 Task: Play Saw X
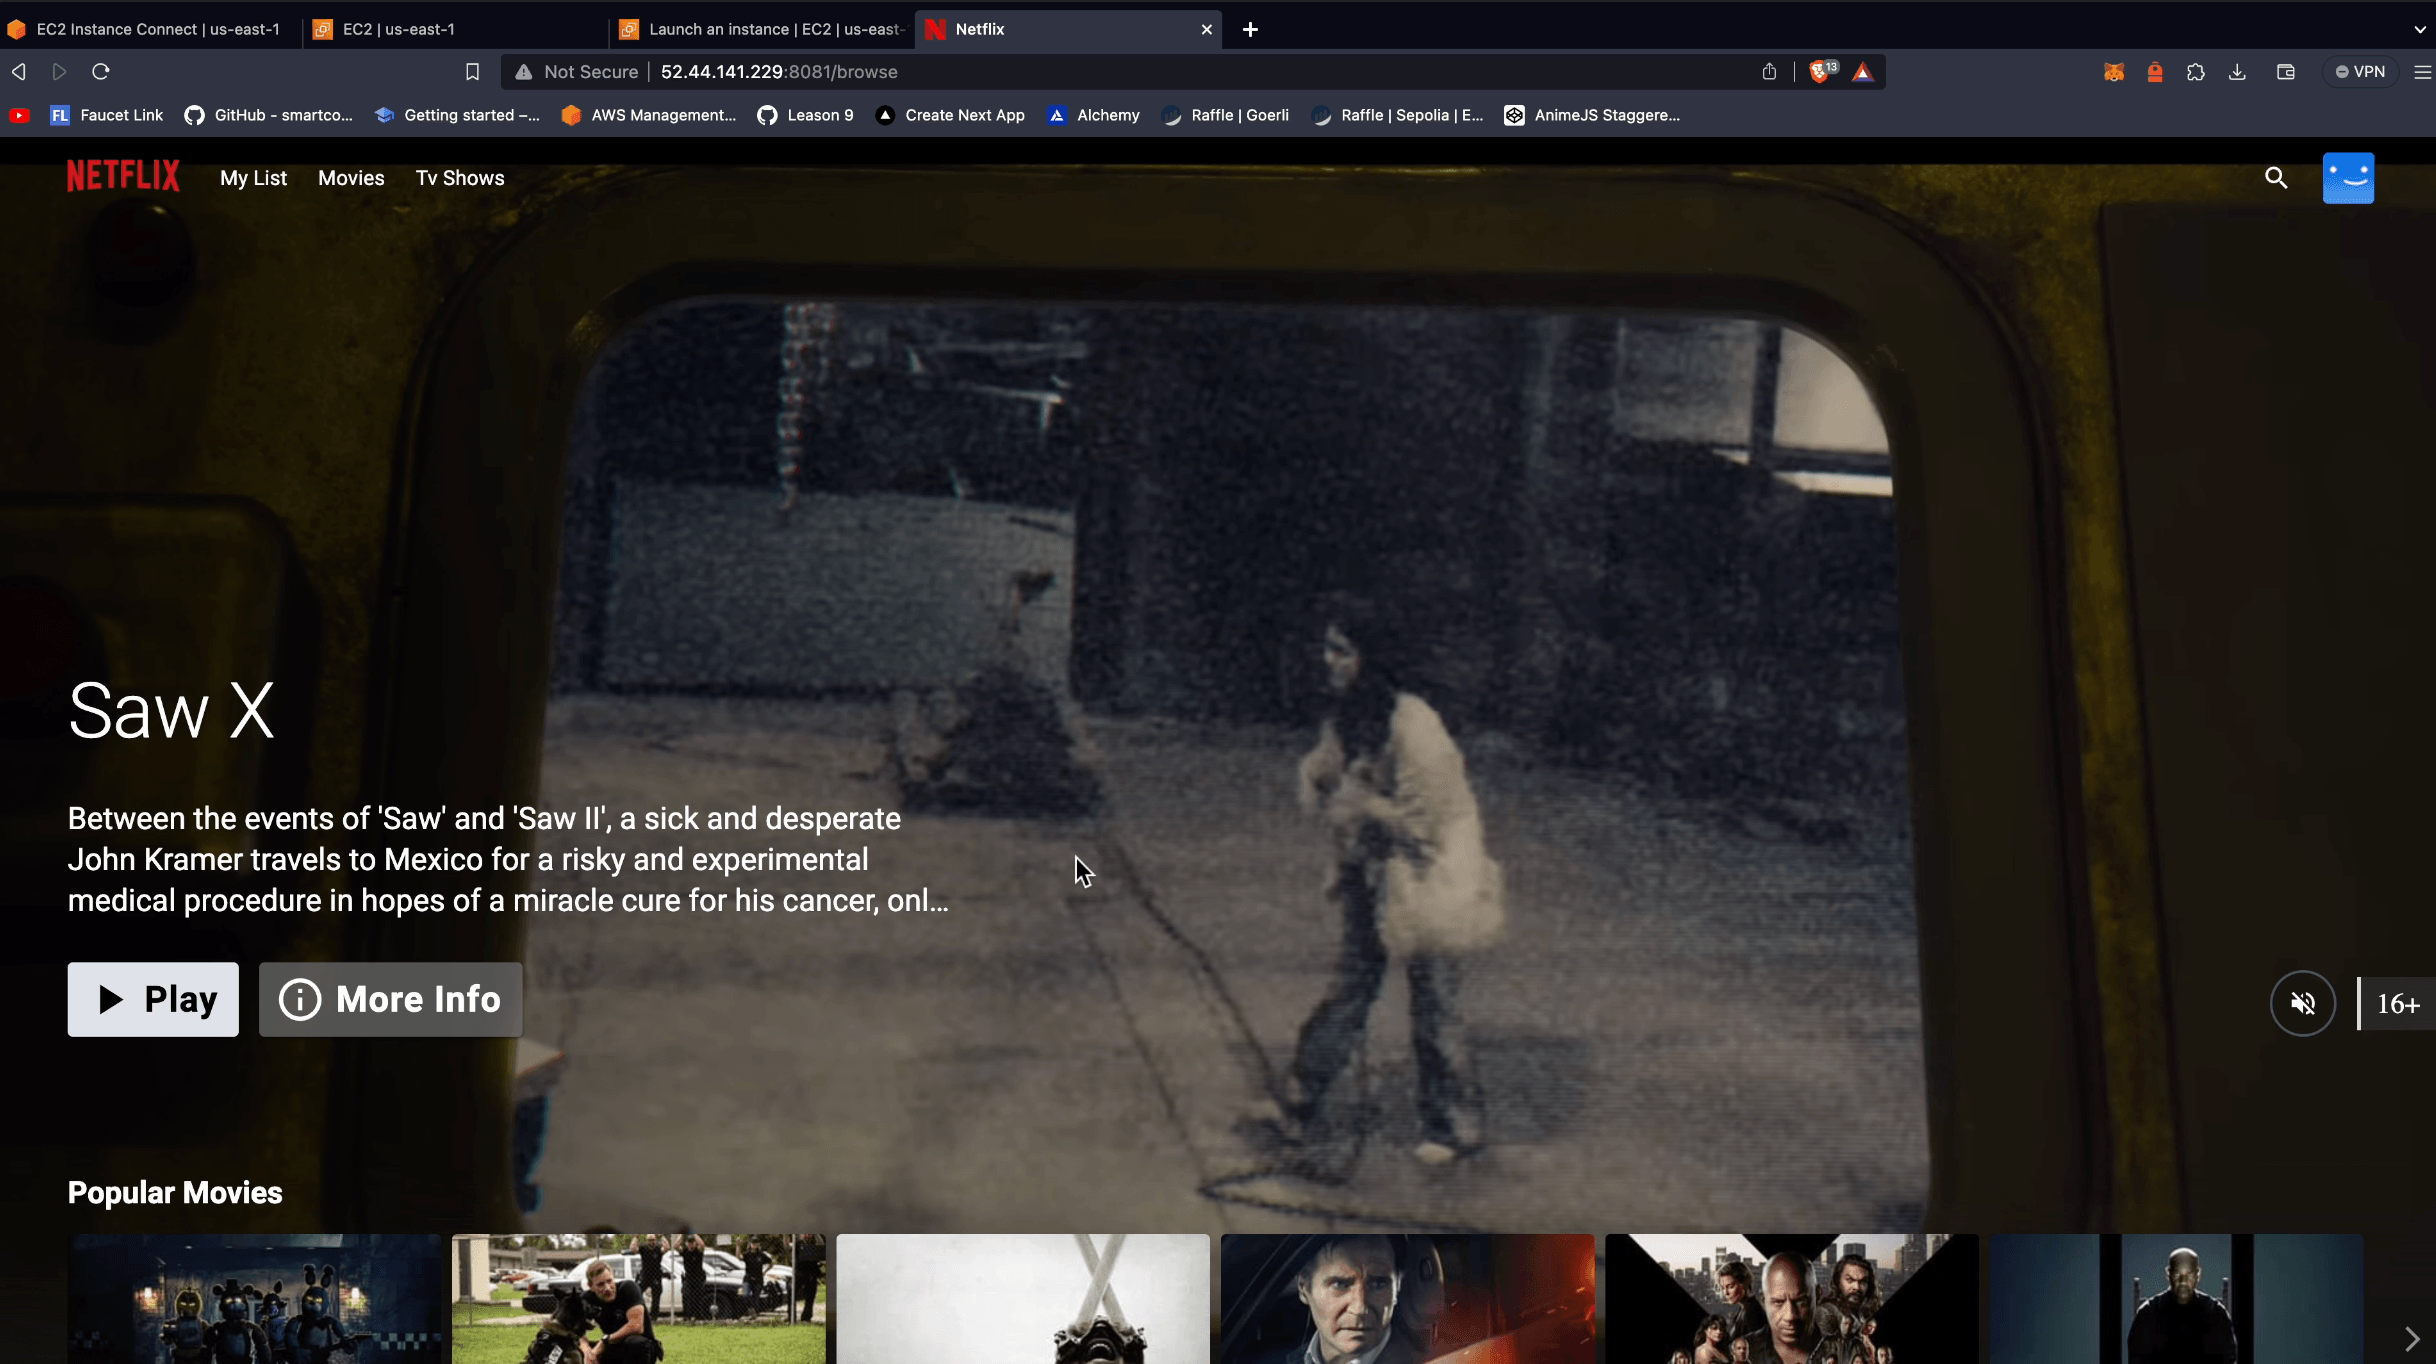[x=153, y=999]
